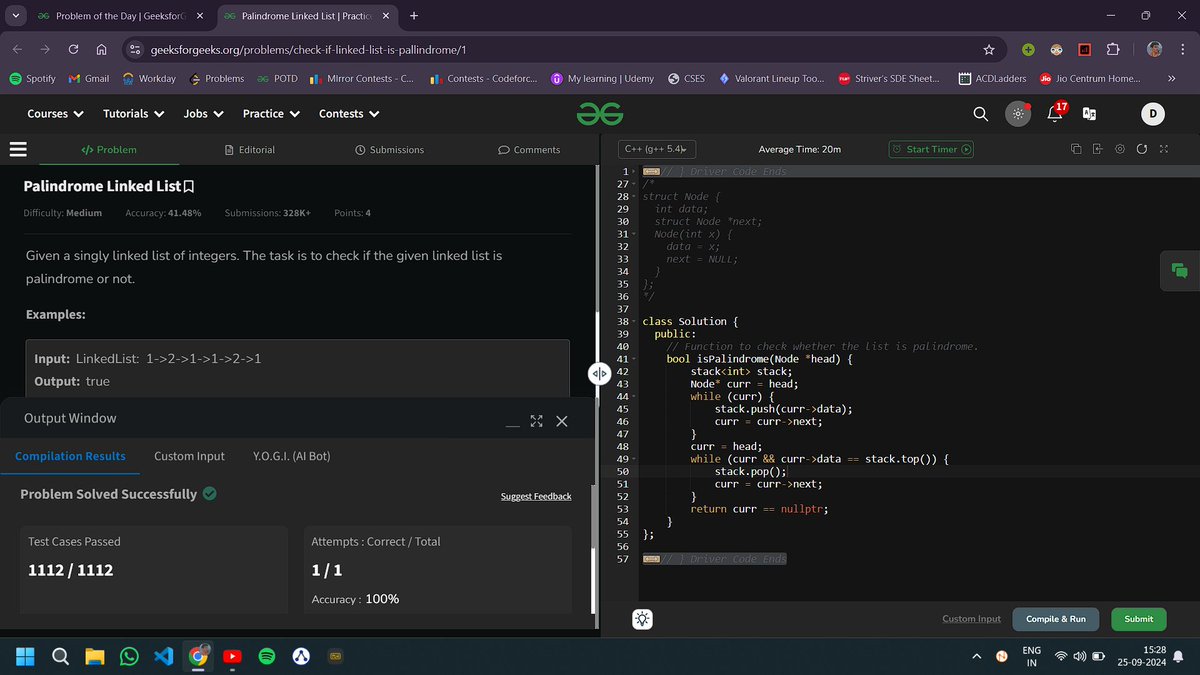The height and width of the screenshot is (675, 1200).
Task: Open the Windows Start menu
Action: click(25, 656)
